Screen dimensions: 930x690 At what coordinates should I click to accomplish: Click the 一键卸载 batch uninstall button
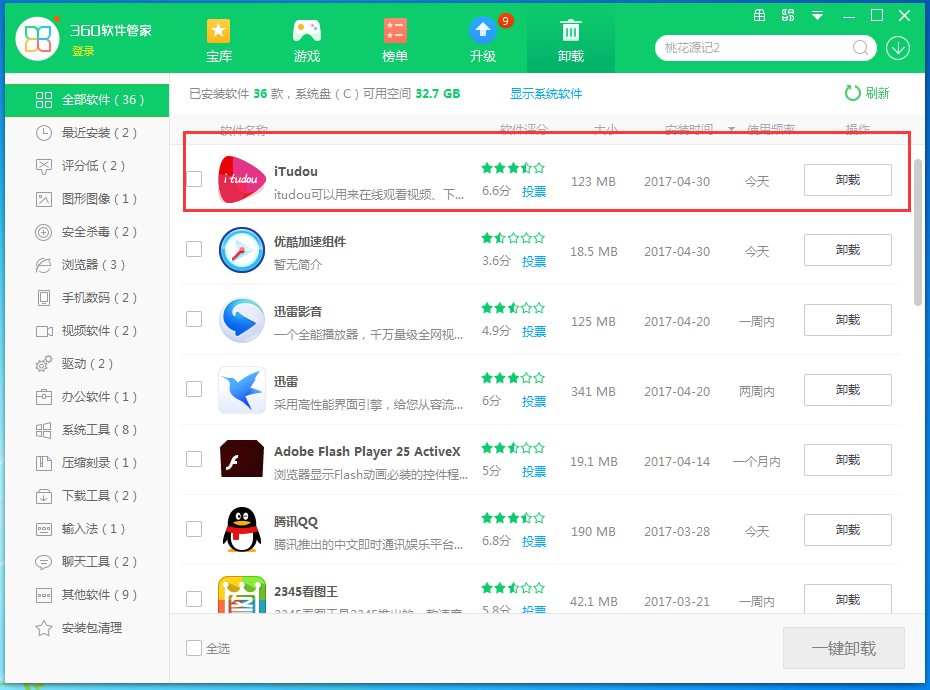click(843, 648)
